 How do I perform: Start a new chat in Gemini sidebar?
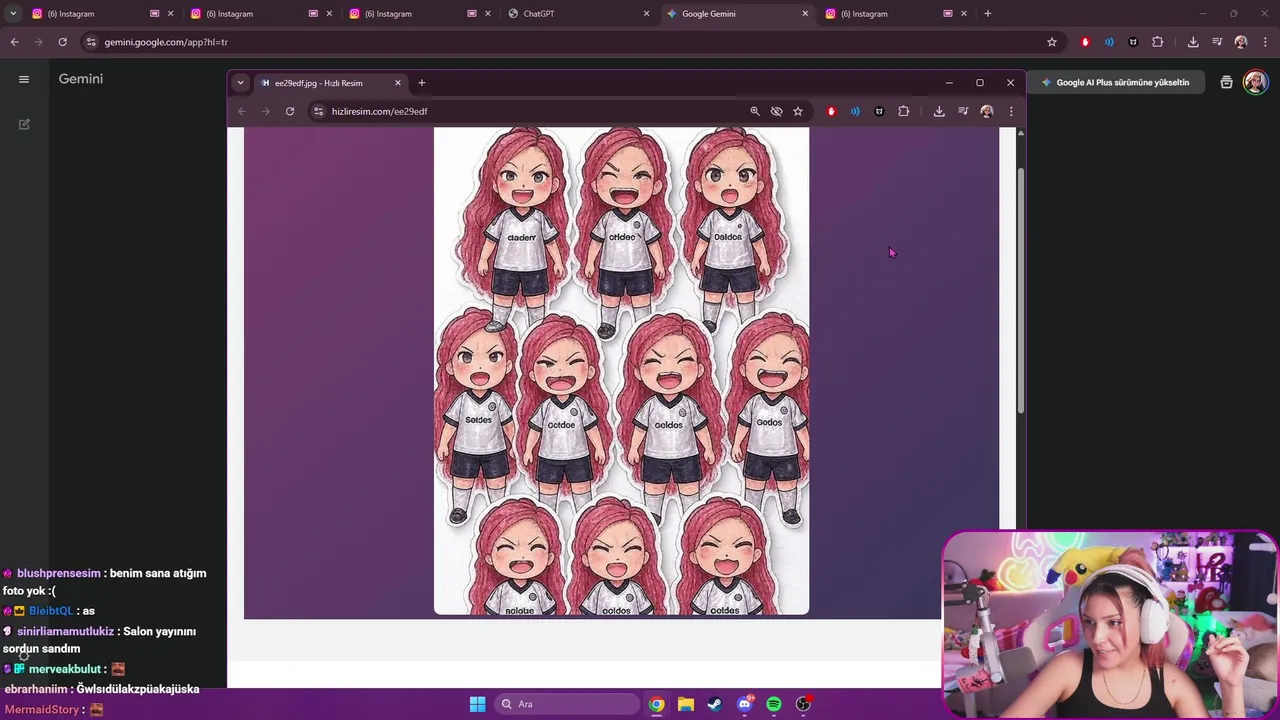coord(24,124)
